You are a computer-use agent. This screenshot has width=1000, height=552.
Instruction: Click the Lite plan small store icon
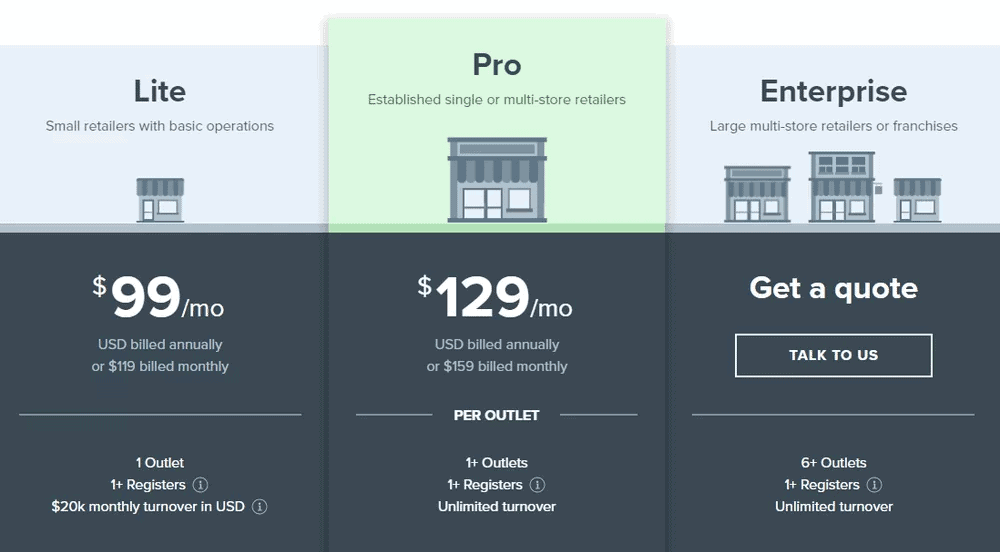tap(160, 200)
